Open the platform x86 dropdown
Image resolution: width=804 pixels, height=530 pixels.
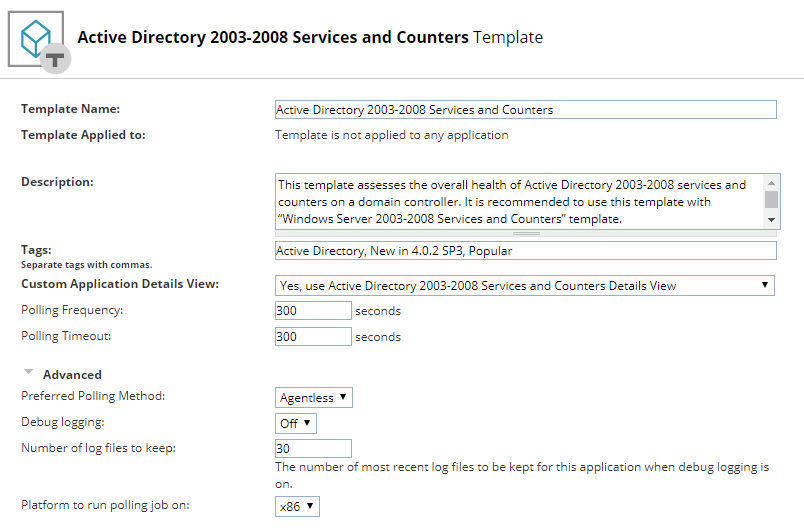coord(297,506)
